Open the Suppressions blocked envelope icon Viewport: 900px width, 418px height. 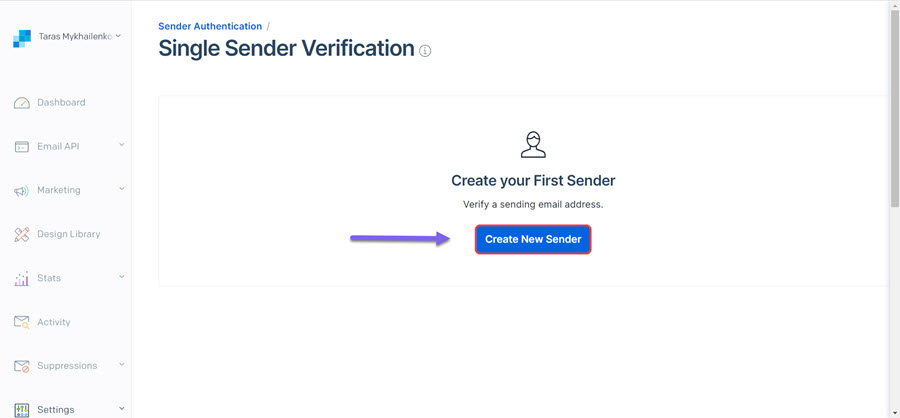pyautogui.click(x=22, y=366)
